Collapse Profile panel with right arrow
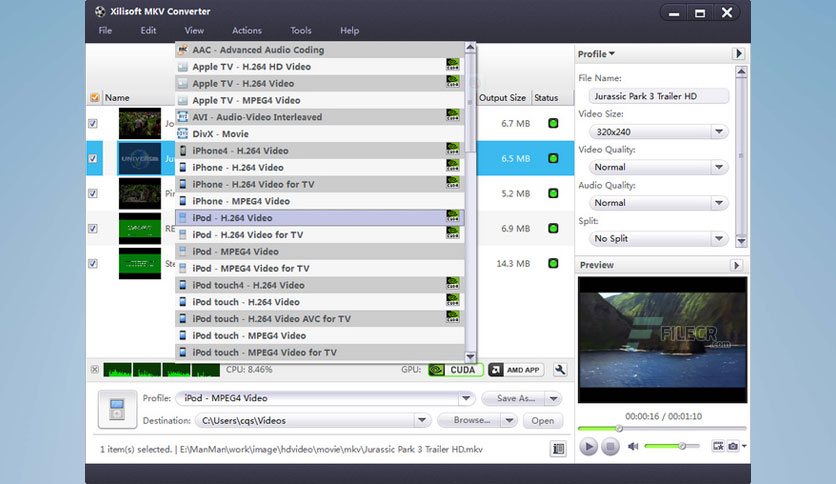Viewport: 836px width, 484px height. [738, 53]
